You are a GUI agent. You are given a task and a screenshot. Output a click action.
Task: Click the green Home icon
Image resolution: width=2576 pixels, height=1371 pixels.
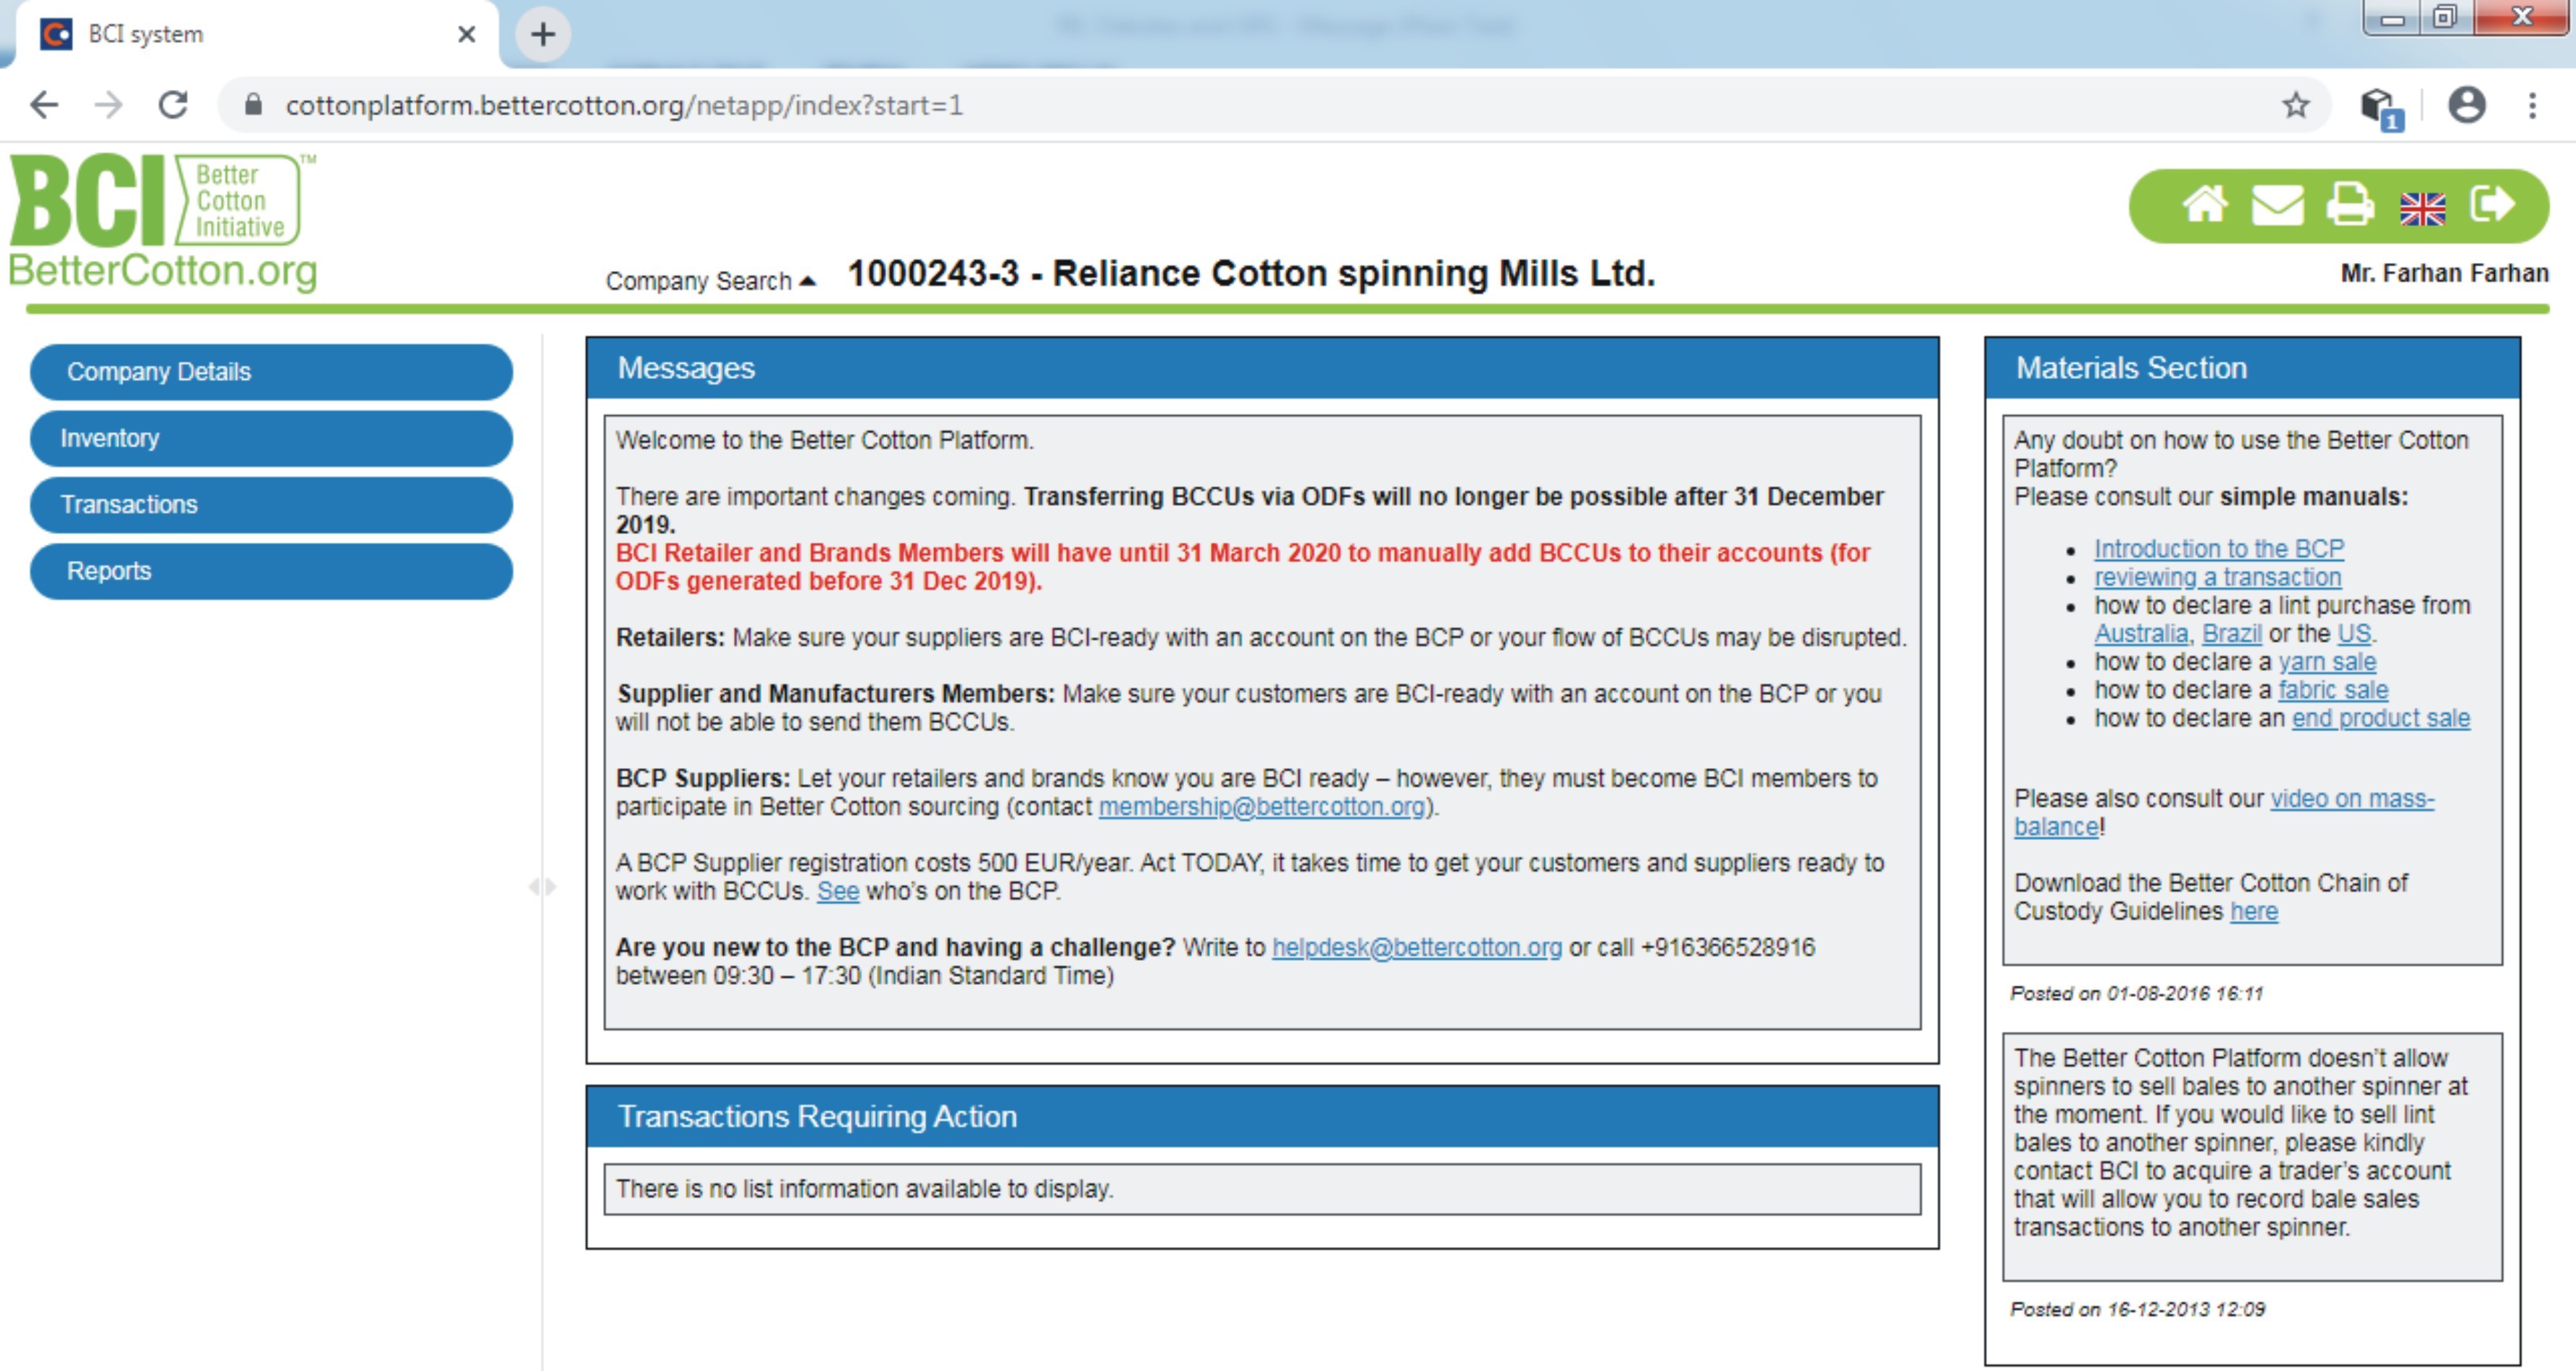pyautogui.click(x=2204, y=205)
